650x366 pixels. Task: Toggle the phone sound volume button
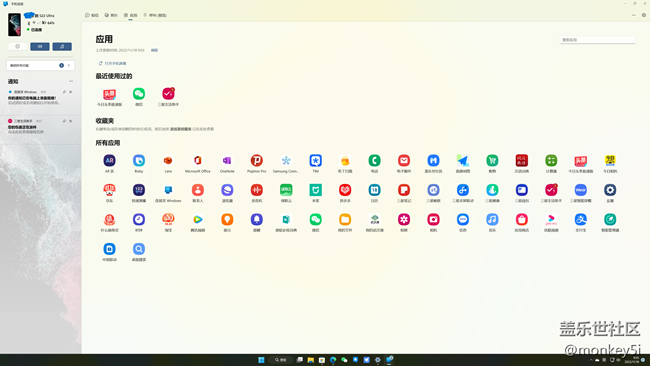40,46
